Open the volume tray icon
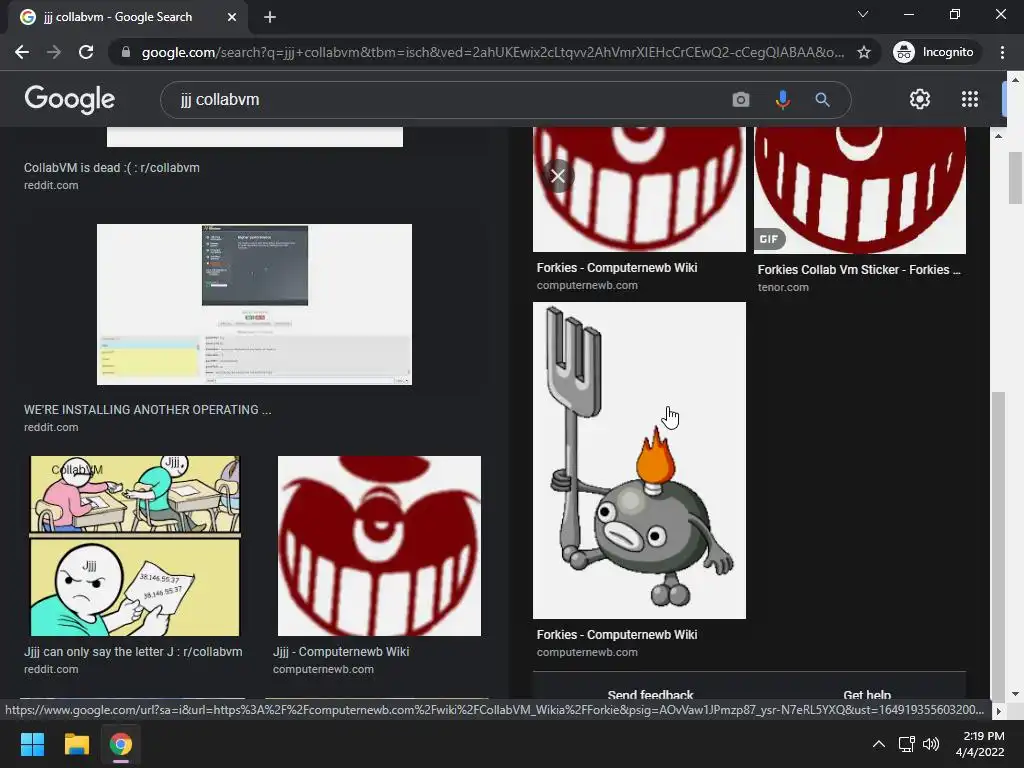The image size is (1024, 768). tap(931, 744)
